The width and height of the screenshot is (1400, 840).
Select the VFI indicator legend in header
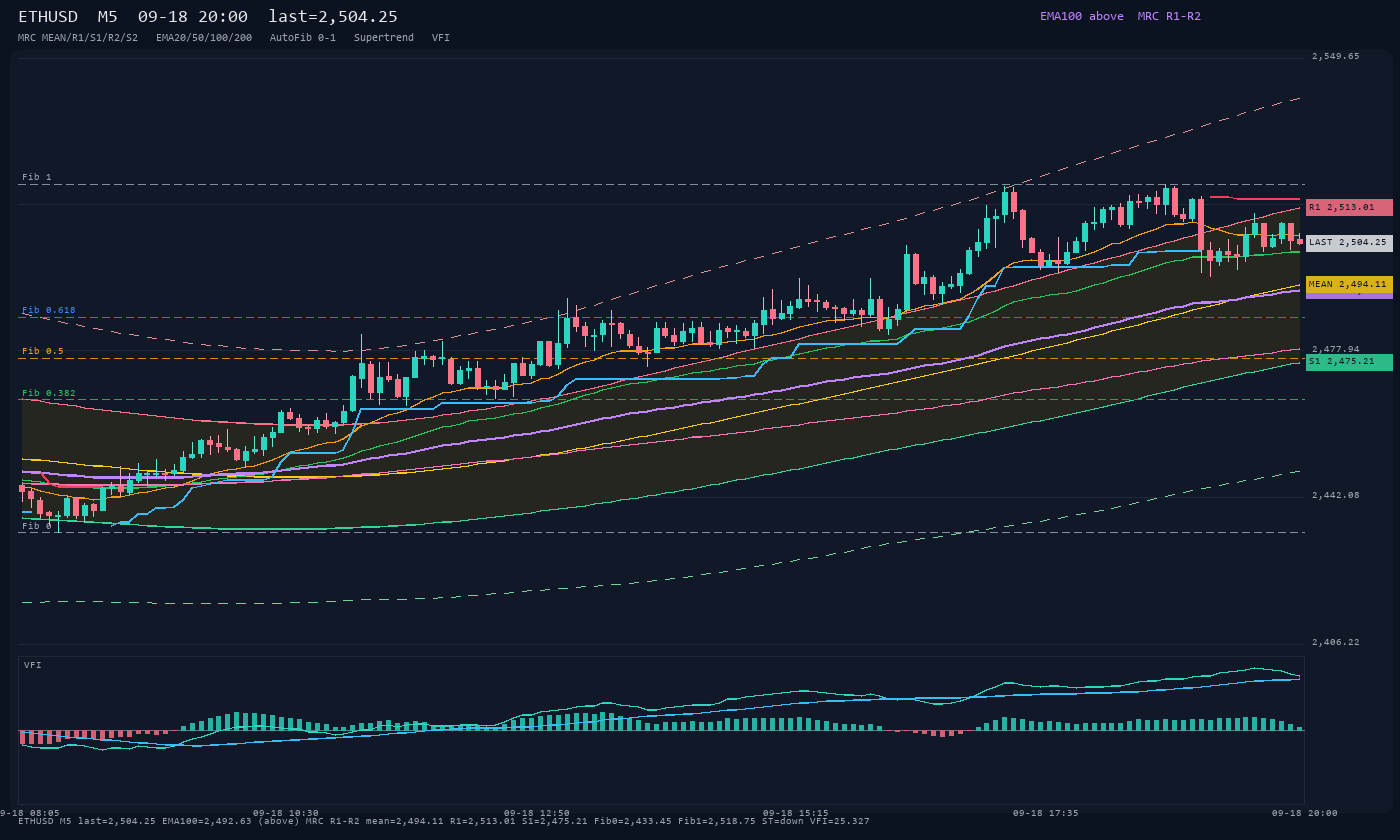pos(441,37)
